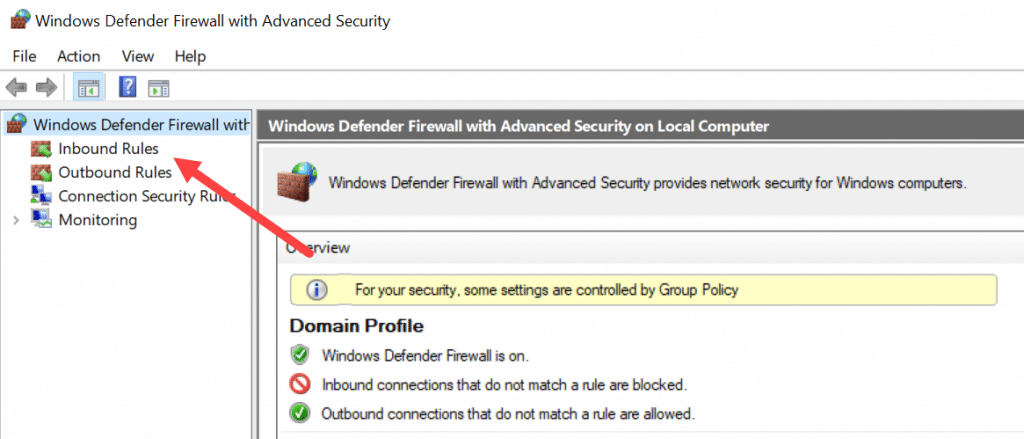Toggle the Show/Hide Action Pane icon
1024x439 pixels.
tap(159, 88)
